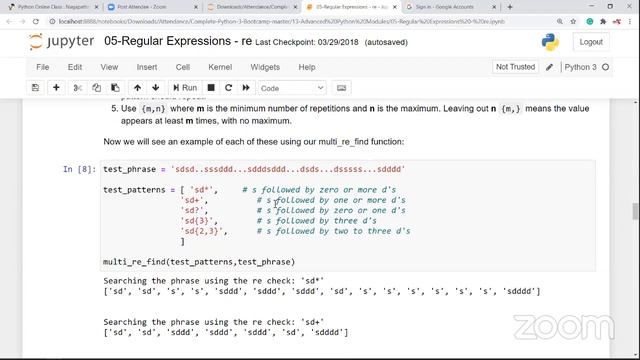Insert cell below with plus icon
Viewport: 640px width, 360px height.
point(56,88)
